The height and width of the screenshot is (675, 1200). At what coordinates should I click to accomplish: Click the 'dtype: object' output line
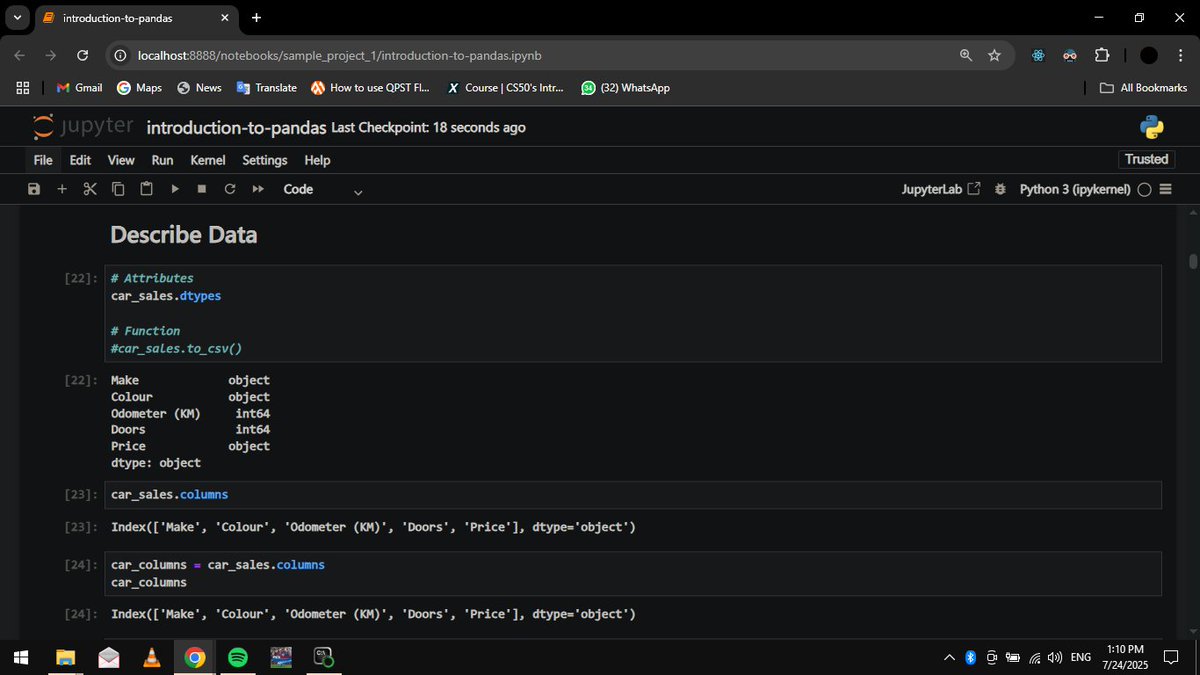[155, 463]
